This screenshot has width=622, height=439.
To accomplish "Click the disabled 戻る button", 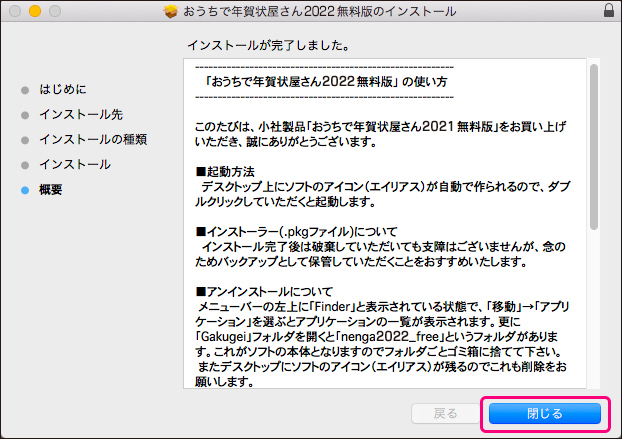I will point(445,414).
